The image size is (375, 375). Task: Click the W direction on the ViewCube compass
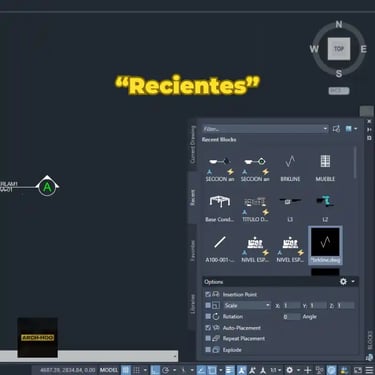(314, 49)
